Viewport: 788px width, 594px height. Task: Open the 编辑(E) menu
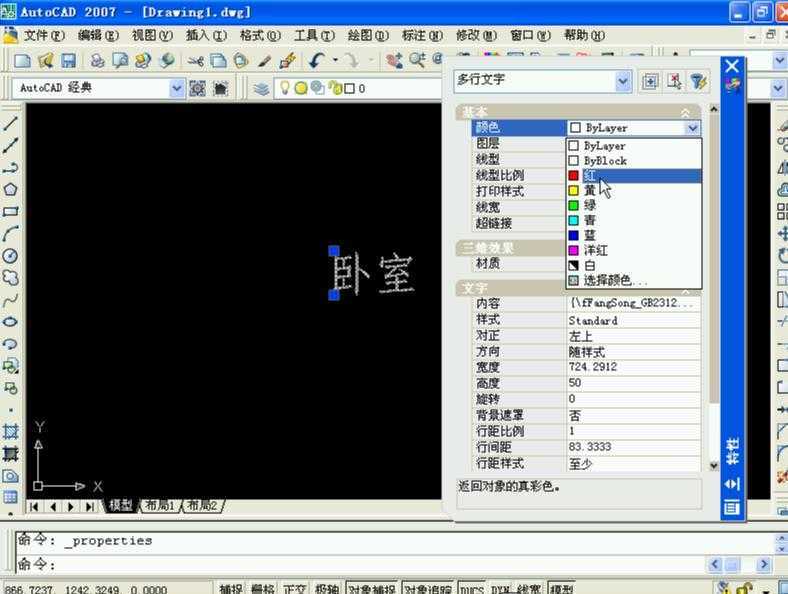[x=98, y=36]
